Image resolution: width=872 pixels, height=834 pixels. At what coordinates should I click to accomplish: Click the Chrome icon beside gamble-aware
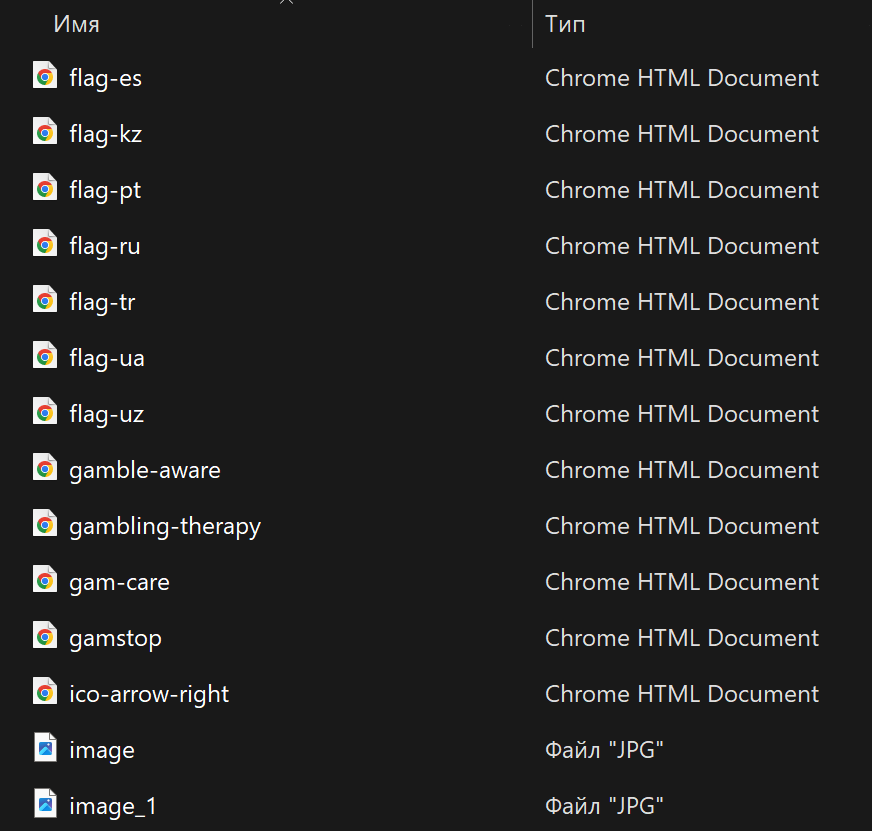(x=45, y=469)
